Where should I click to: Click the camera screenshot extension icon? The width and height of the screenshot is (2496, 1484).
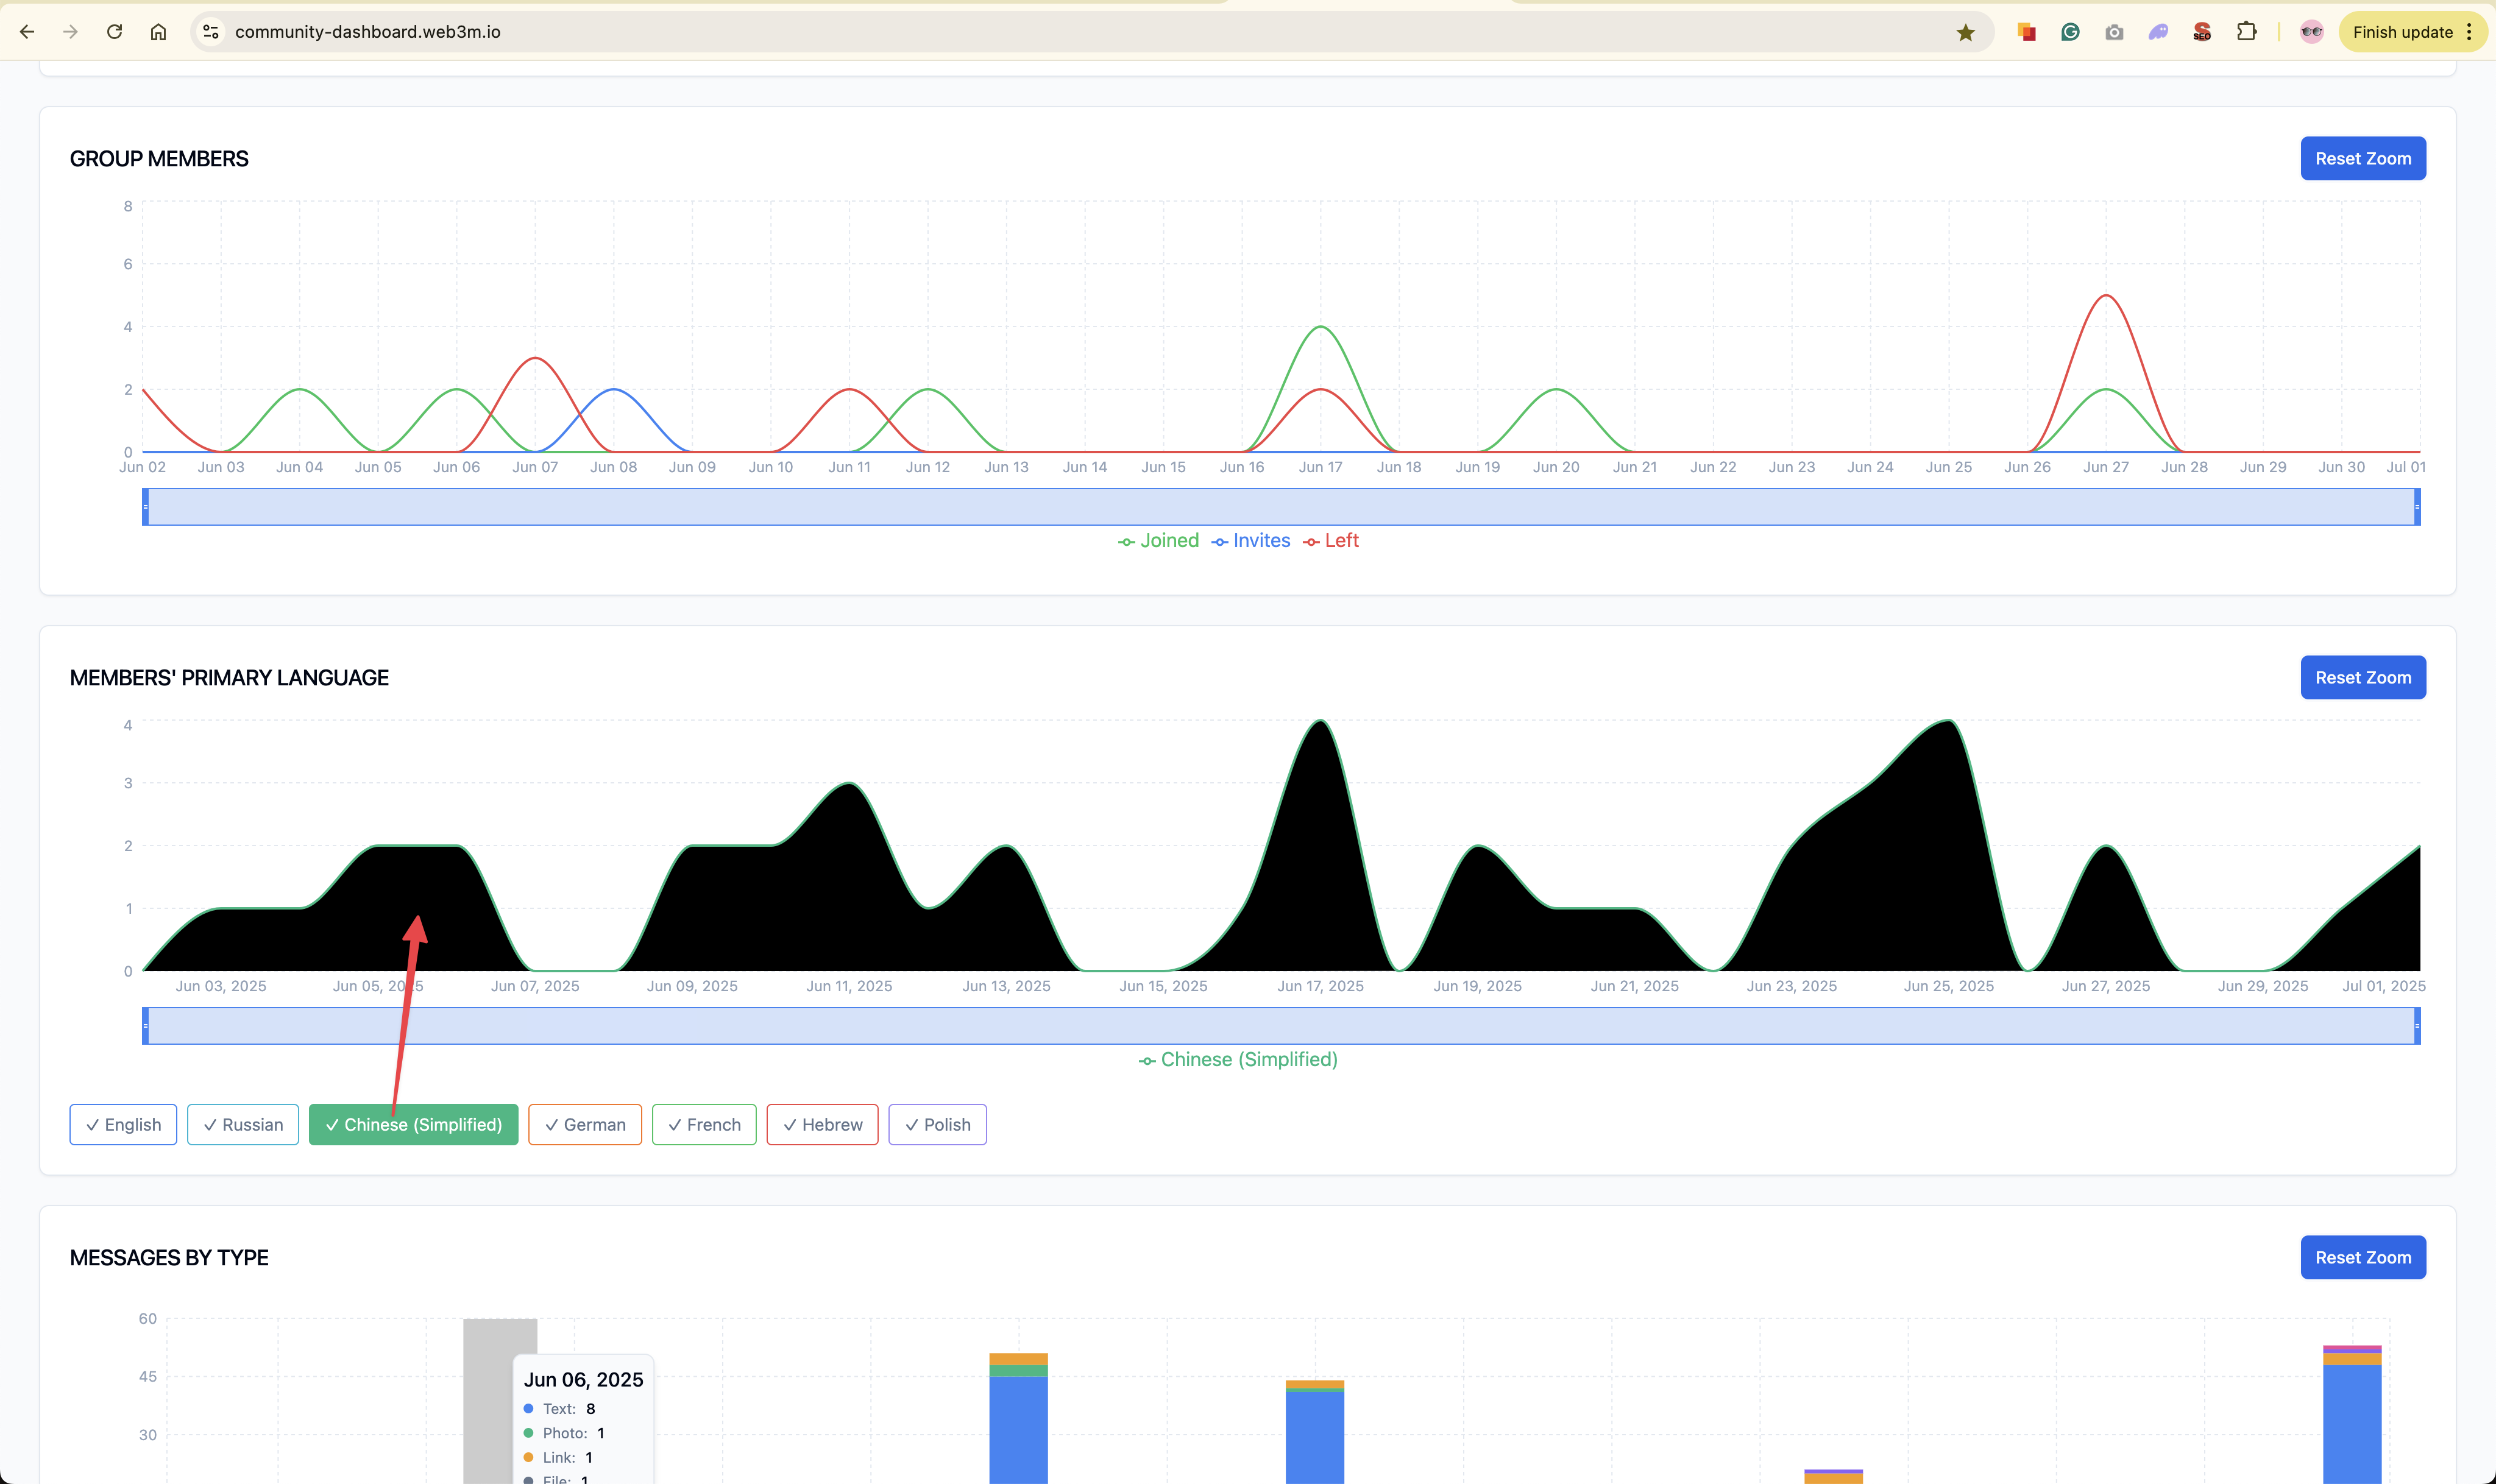2114,32
